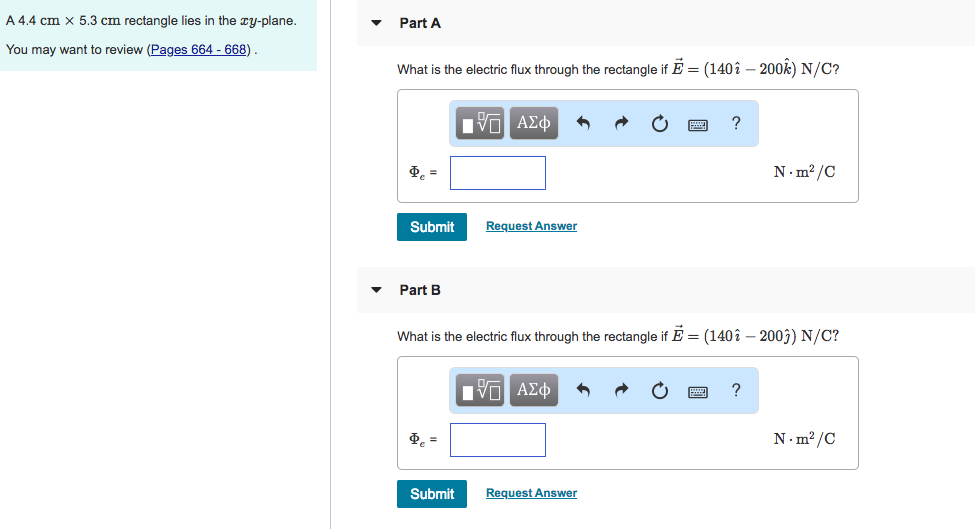
Task: Open Greek symbols menu in Part B
Action: click(x=533, y=390)
